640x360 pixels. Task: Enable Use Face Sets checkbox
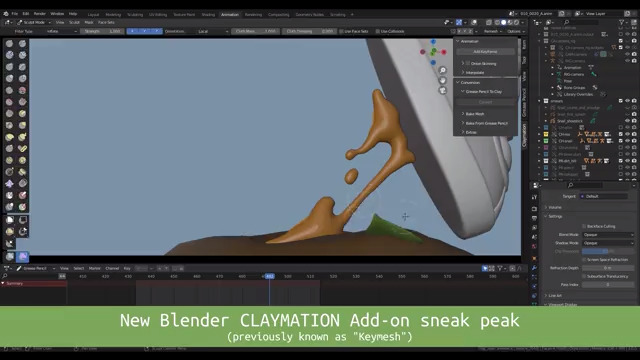[342, 31]
